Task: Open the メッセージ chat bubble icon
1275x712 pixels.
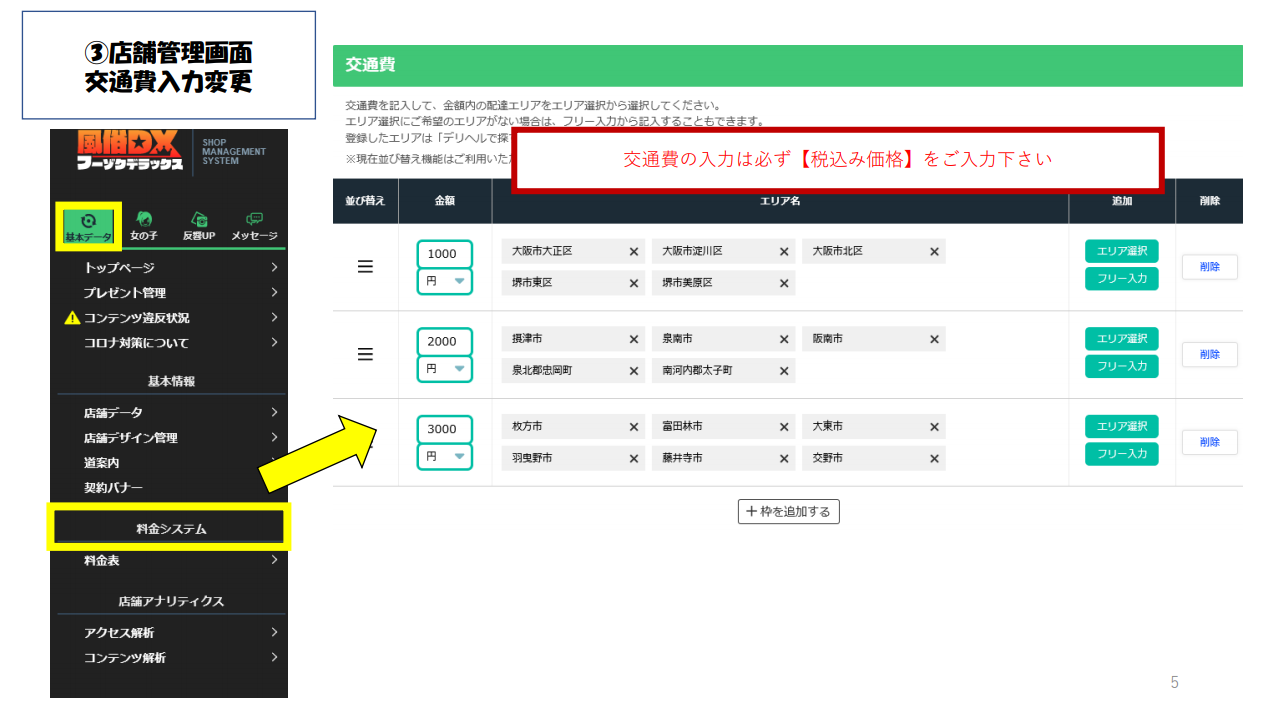Action: [x=253, y=219]
